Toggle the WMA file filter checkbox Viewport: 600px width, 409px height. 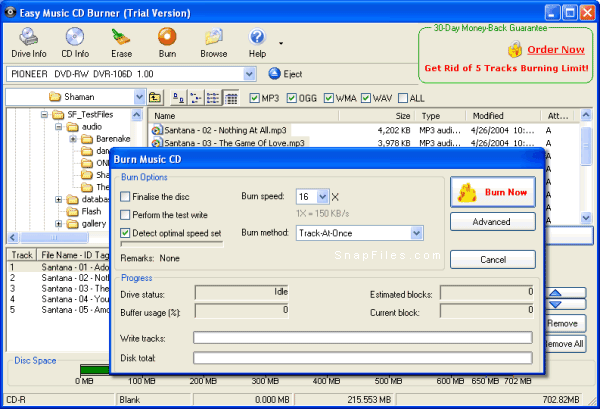click(328, 98)
